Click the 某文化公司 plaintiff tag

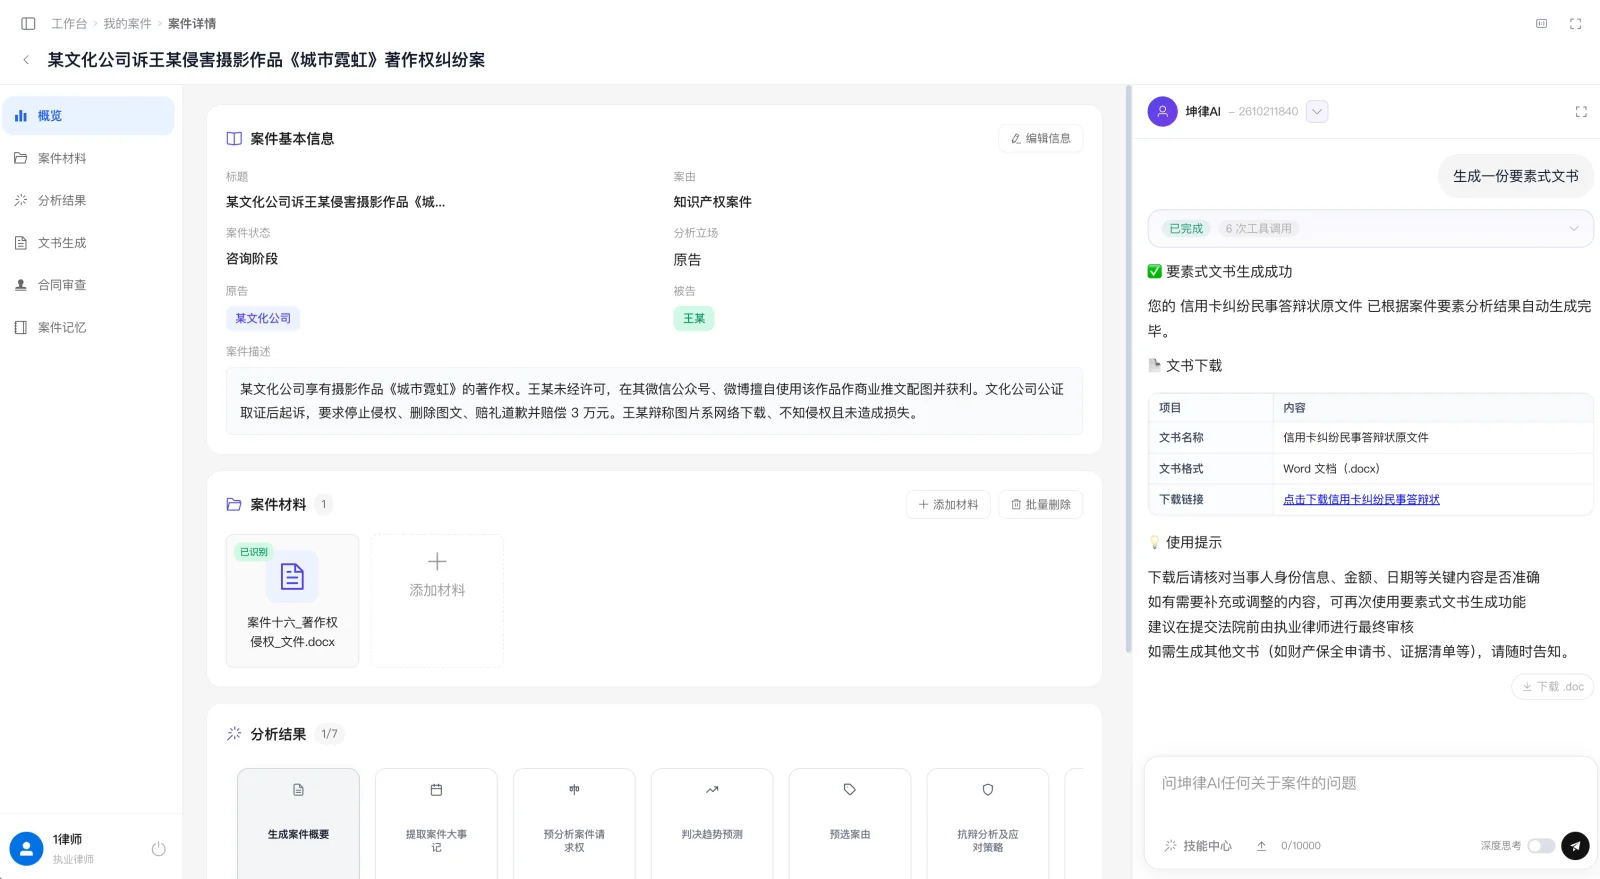pyautogui.click(x=263, y=319)
